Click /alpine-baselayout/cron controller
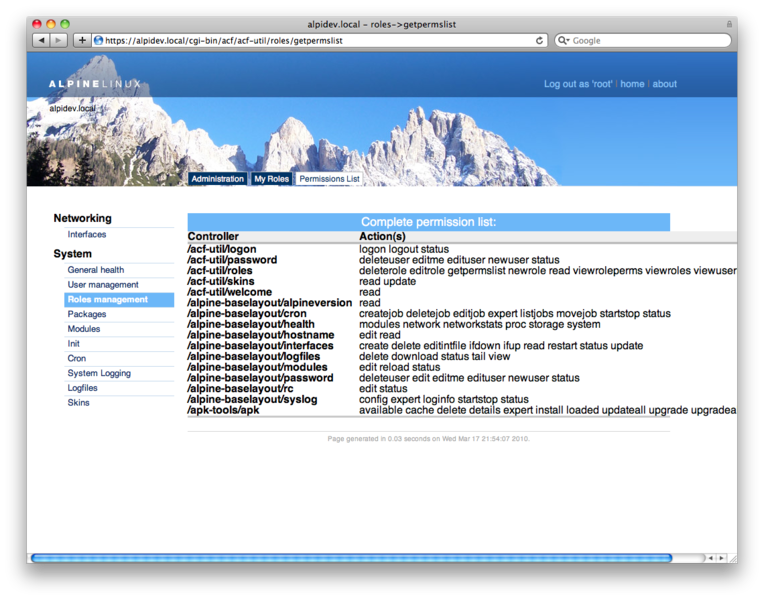This screenshot has height=600, width=764. 247,313
